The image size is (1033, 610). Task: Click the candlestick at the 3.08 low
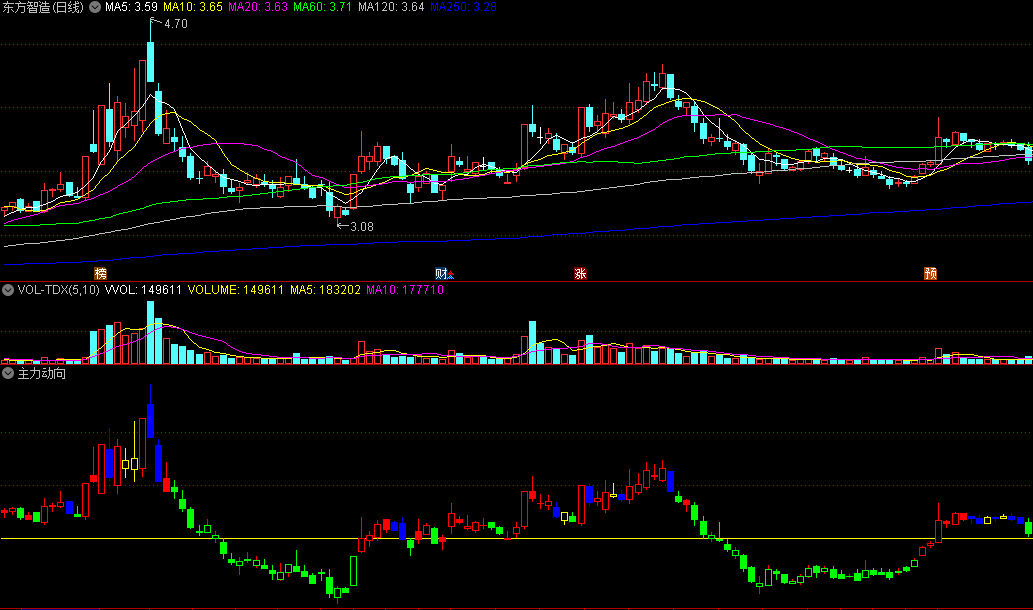click(337, 214)
